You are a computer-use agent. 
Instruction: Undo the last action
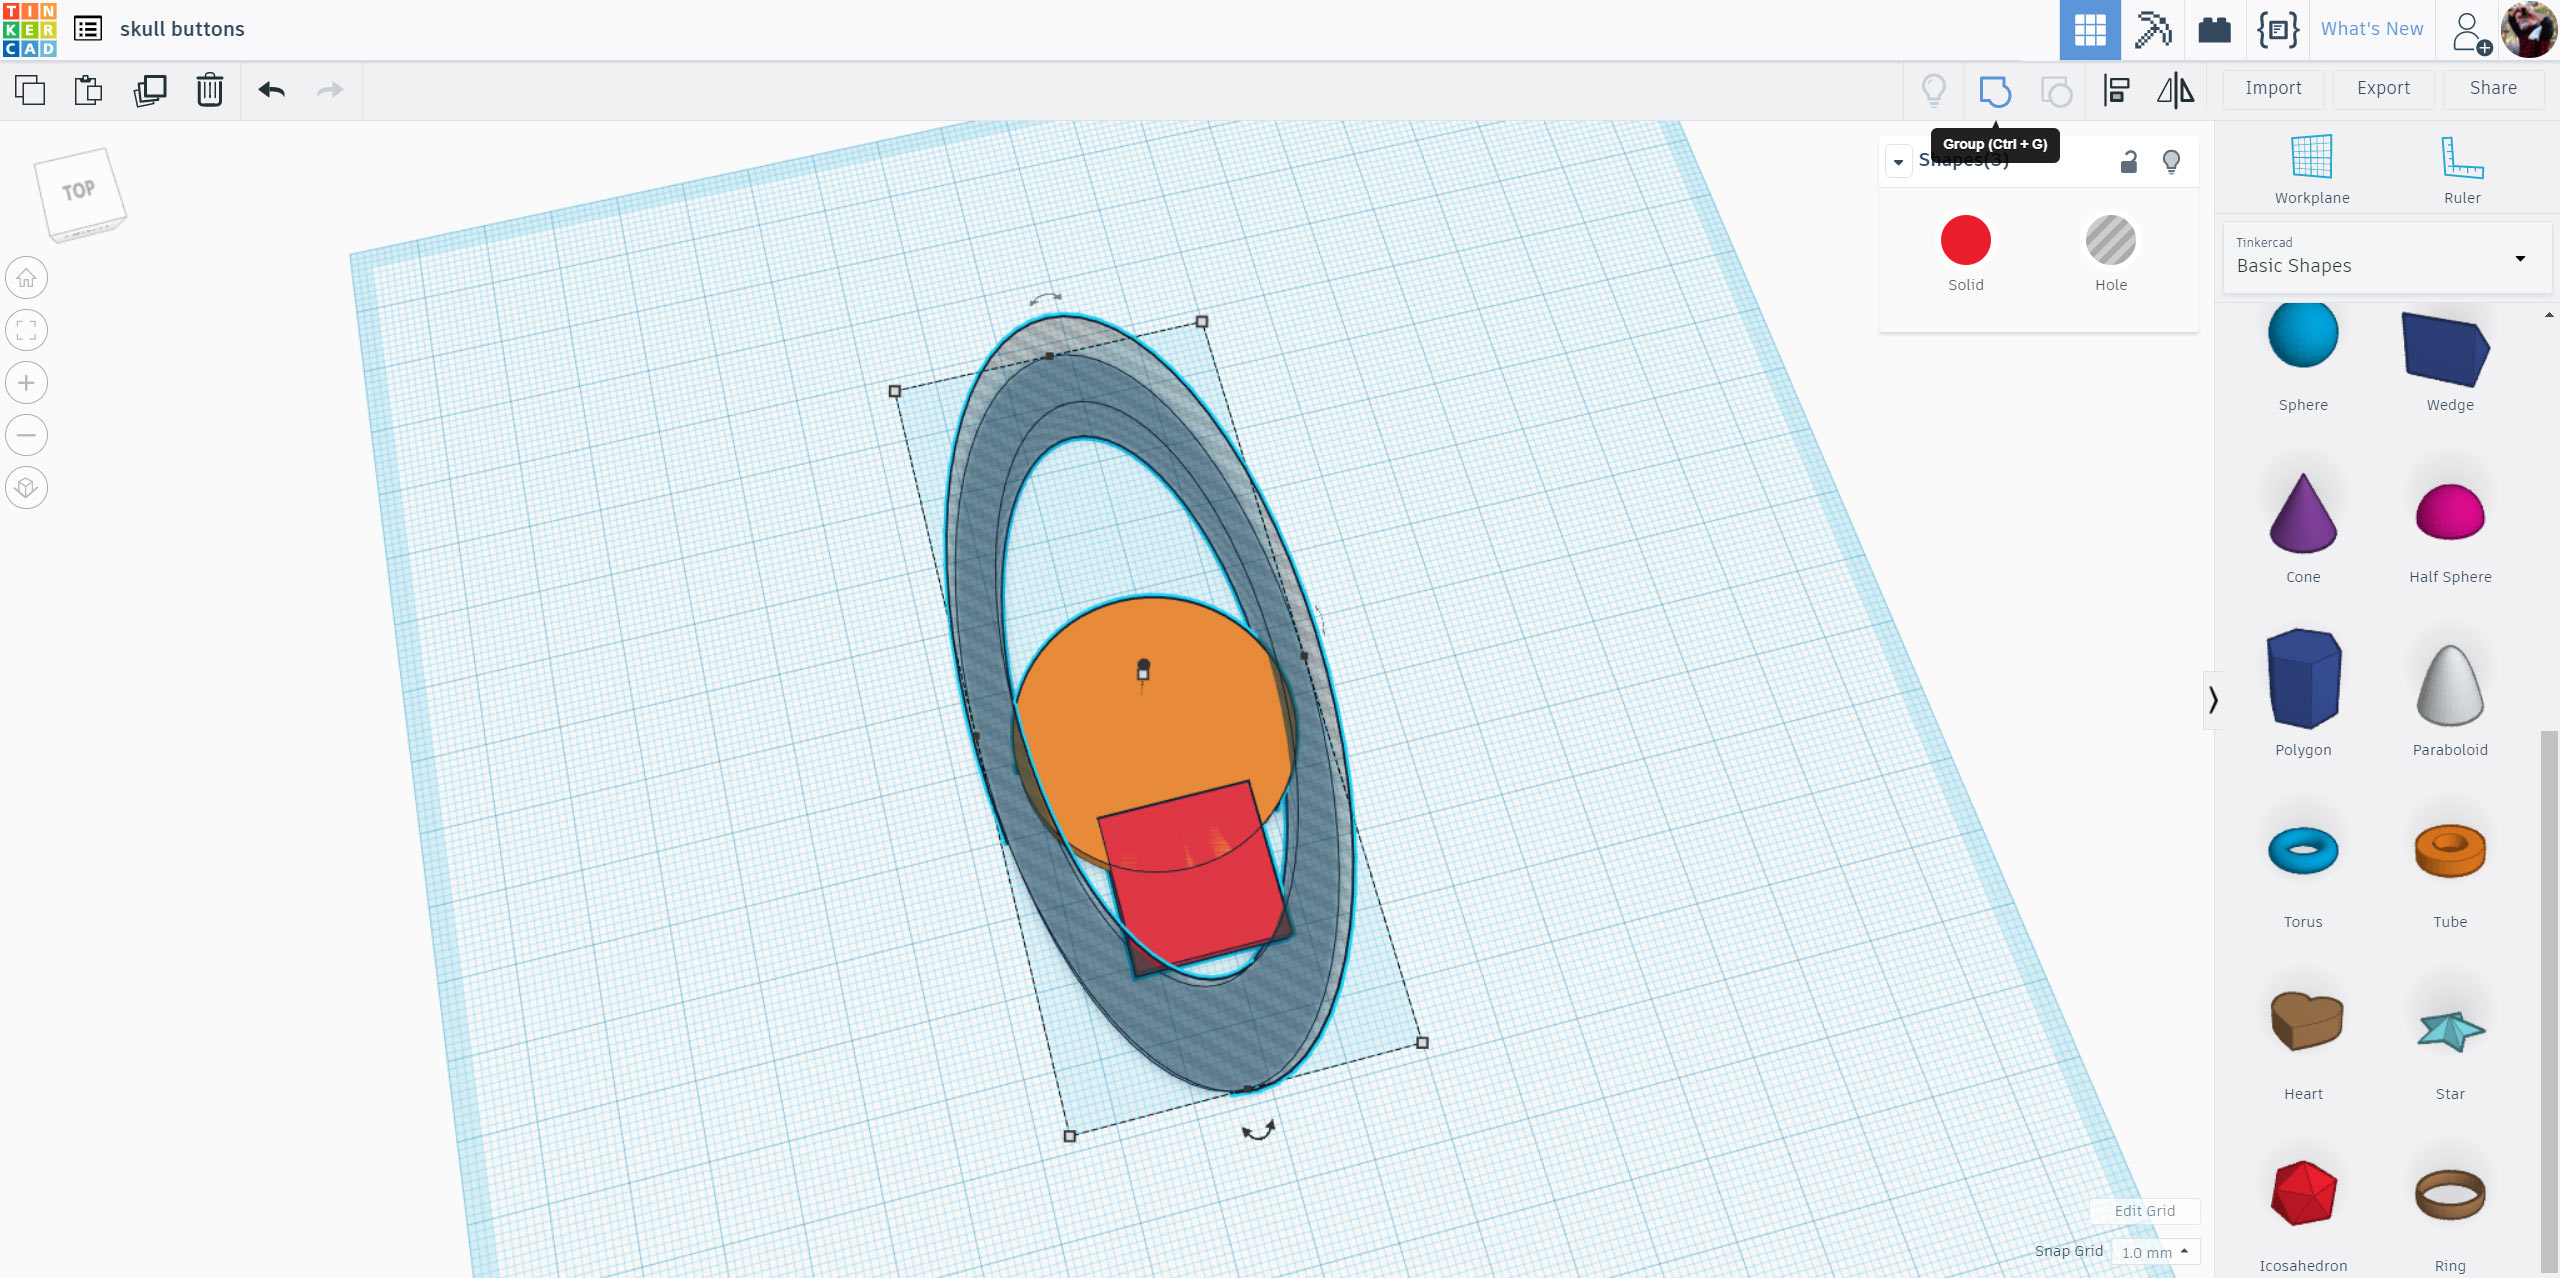coord(270,90)
